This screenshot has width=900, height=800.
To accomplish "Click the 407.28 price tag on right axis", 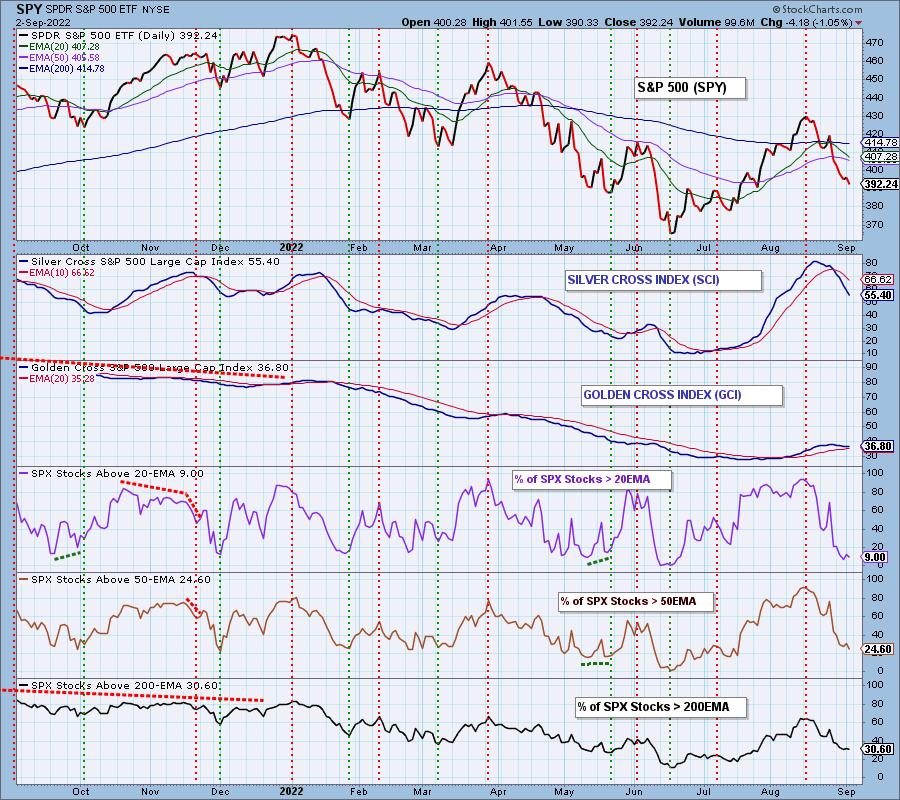I will pos(880,157).
